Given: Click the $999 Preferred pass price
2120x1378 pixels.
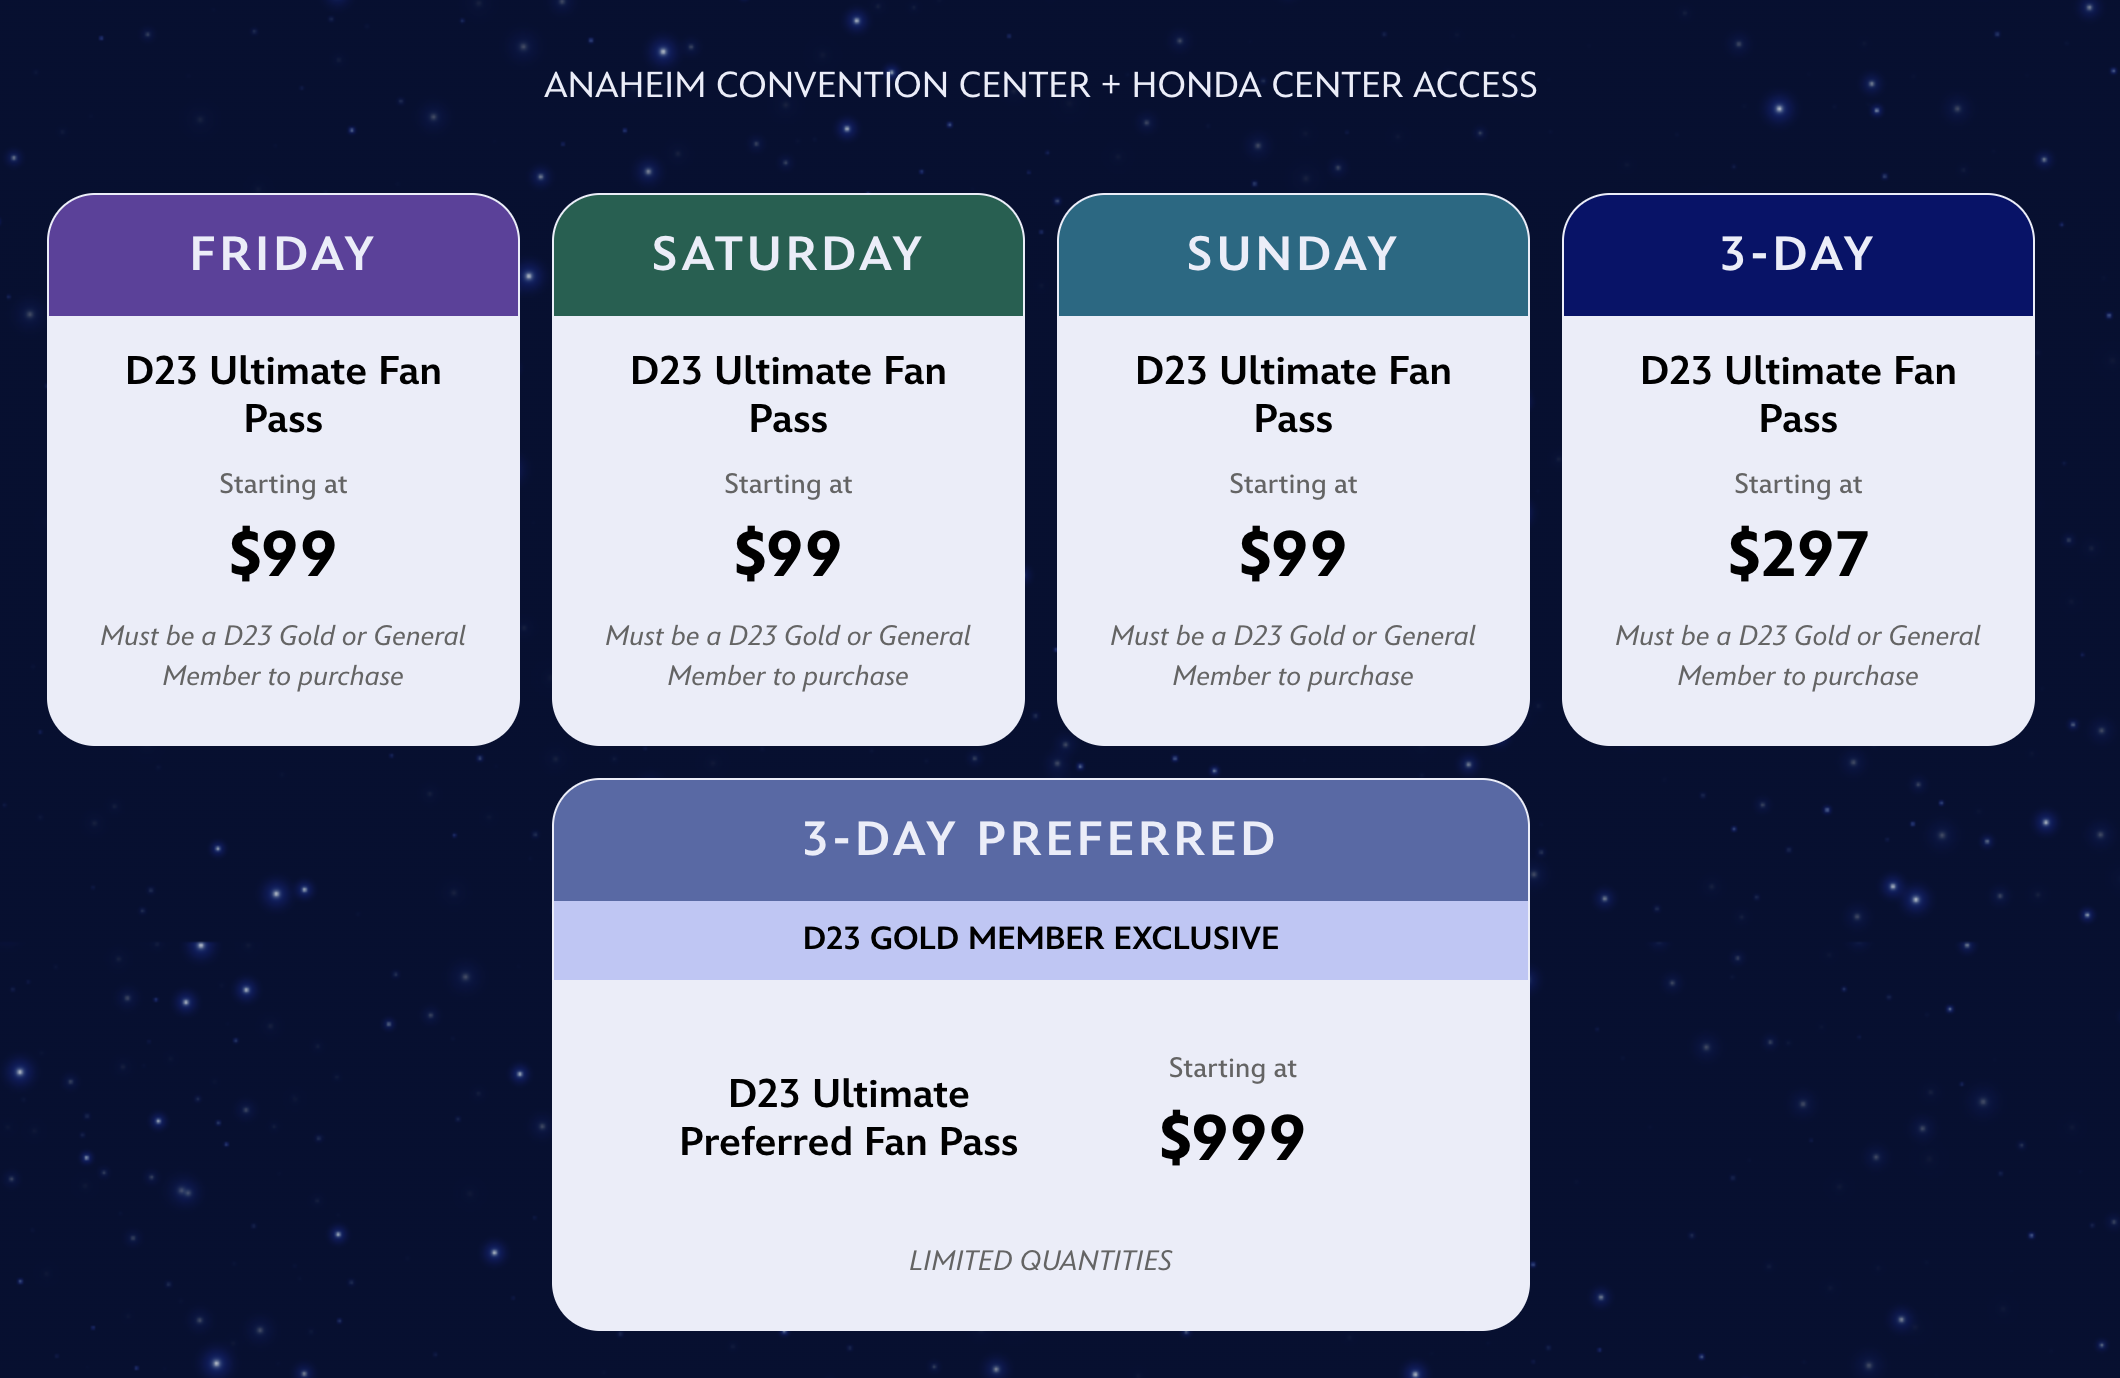Looking at the screenshot, I should click(x=1232, y=1137).
